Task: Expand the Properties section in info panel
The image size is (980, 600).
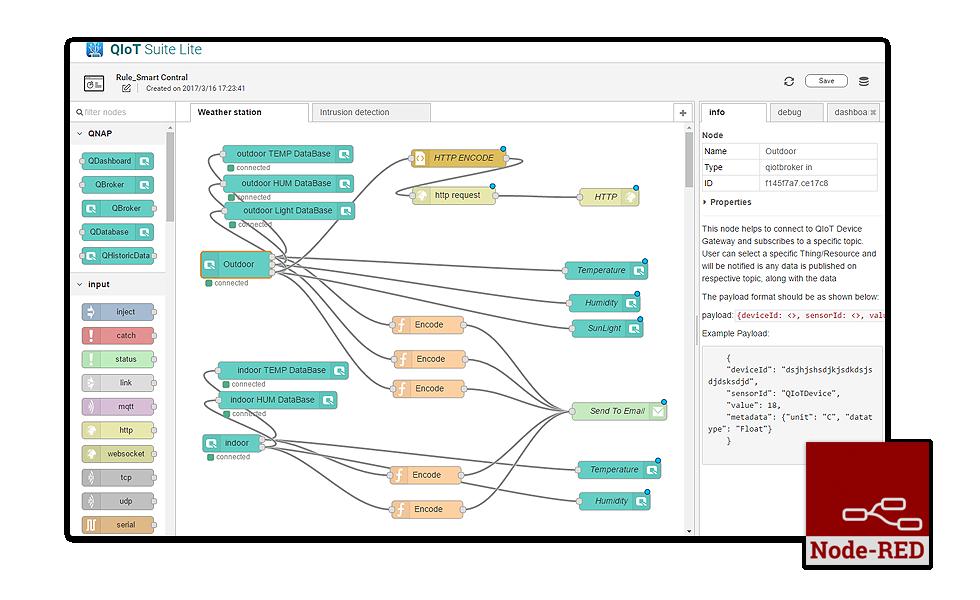Action: (x=727, y=202)
